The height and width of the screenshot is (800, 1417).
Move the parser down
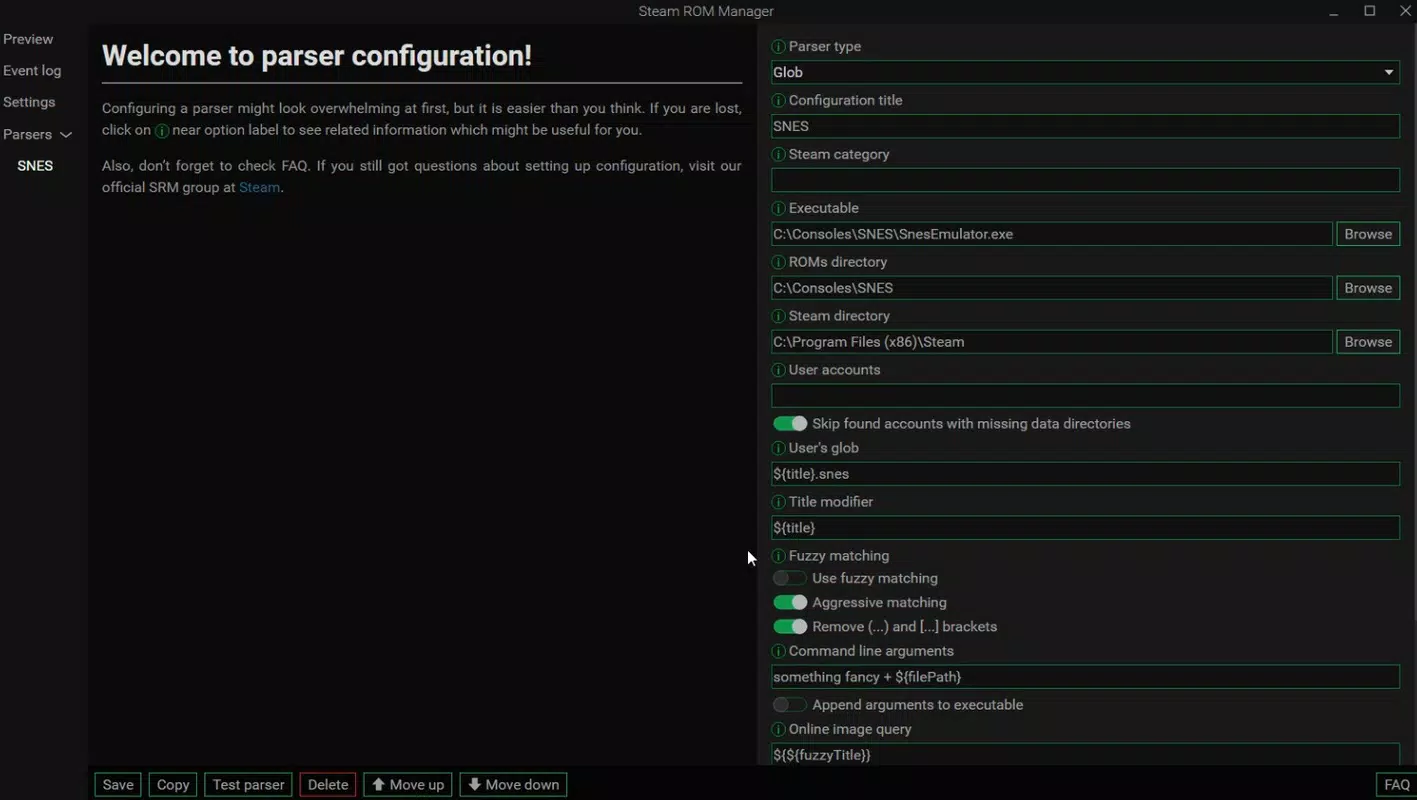(x=514, y=785)
